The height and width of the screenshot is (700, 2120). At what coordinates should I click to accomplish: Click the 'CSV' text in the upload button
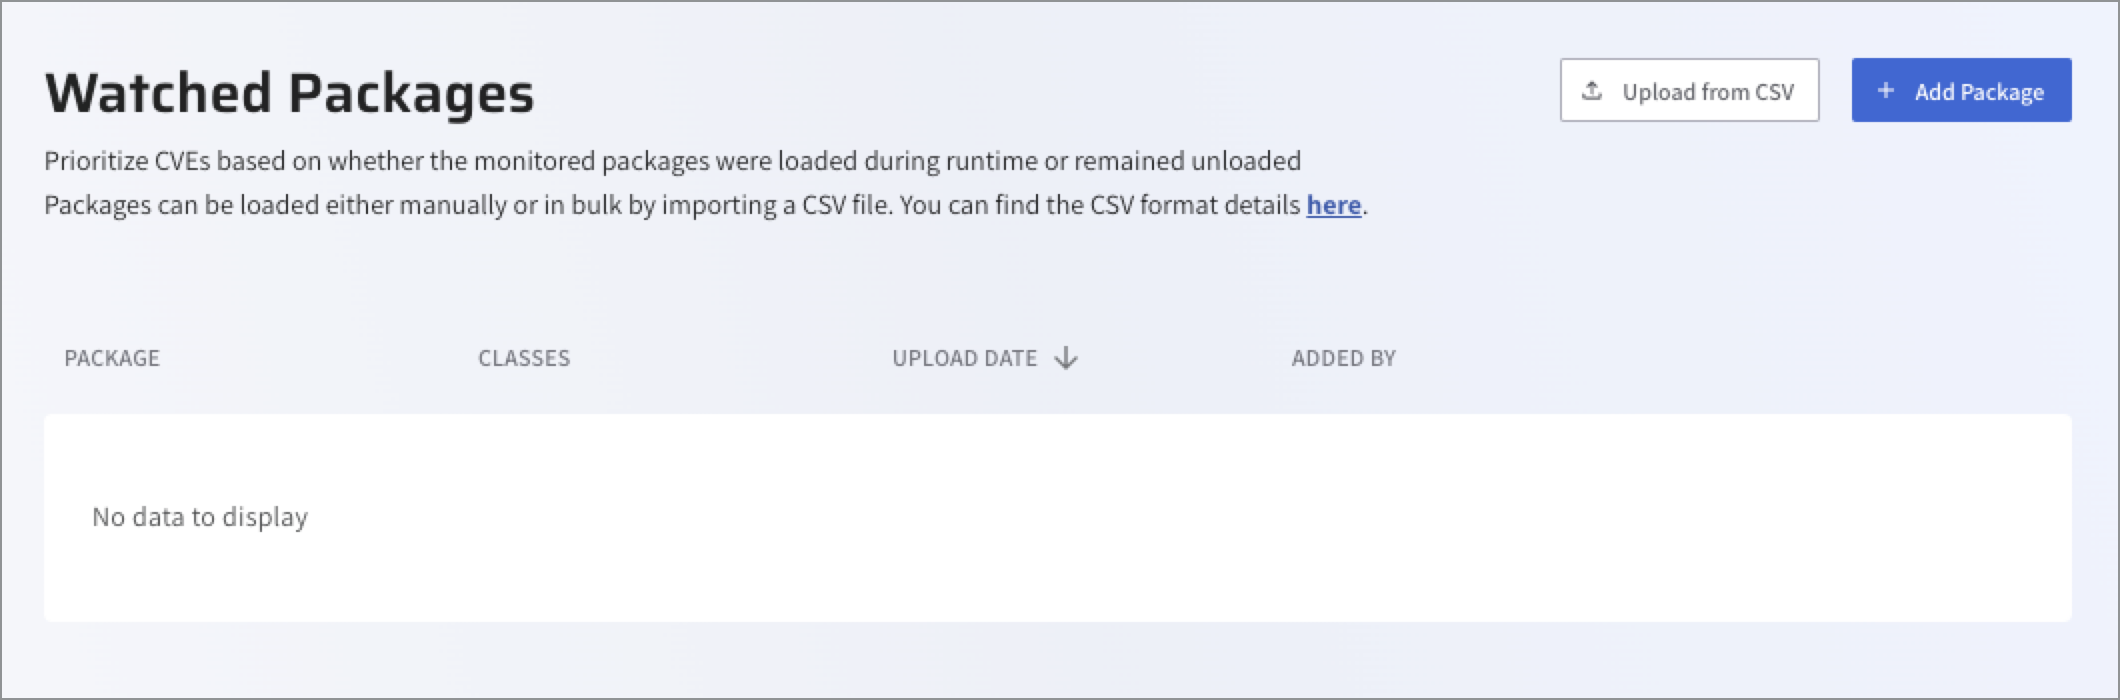click(1774, 92)
